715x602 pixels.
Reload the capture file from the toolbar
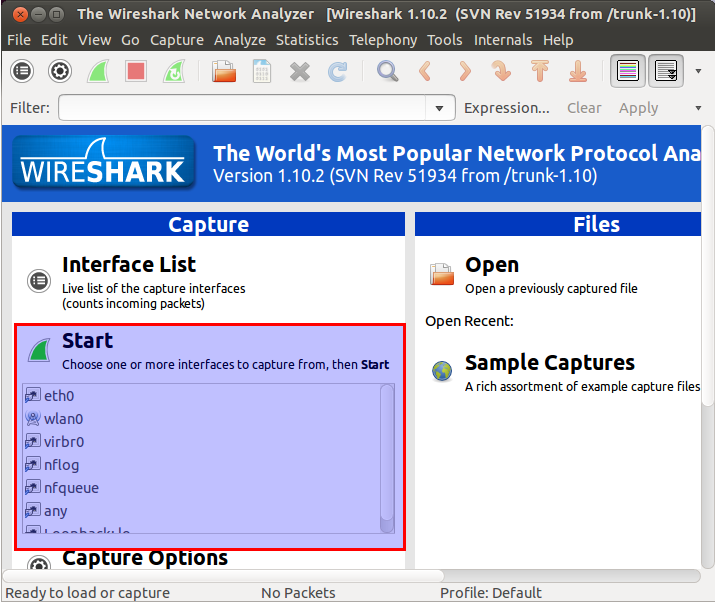(338, 72)
